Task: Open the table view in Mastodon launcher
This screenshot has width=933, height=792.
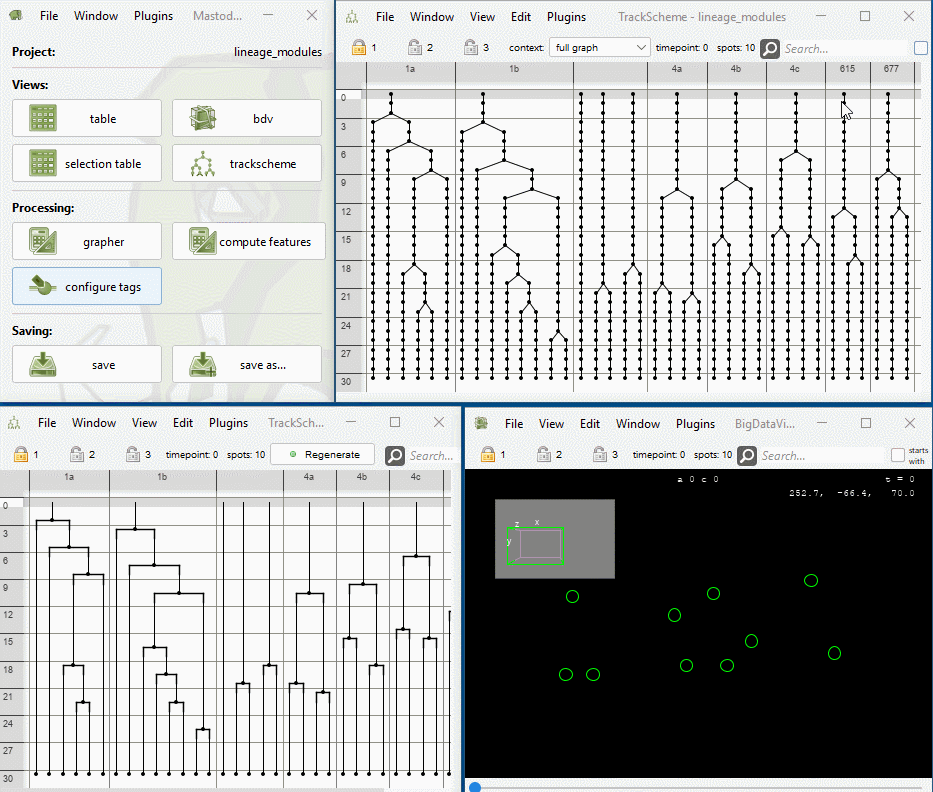Action: pyautogui.click(x=87, y=118)
